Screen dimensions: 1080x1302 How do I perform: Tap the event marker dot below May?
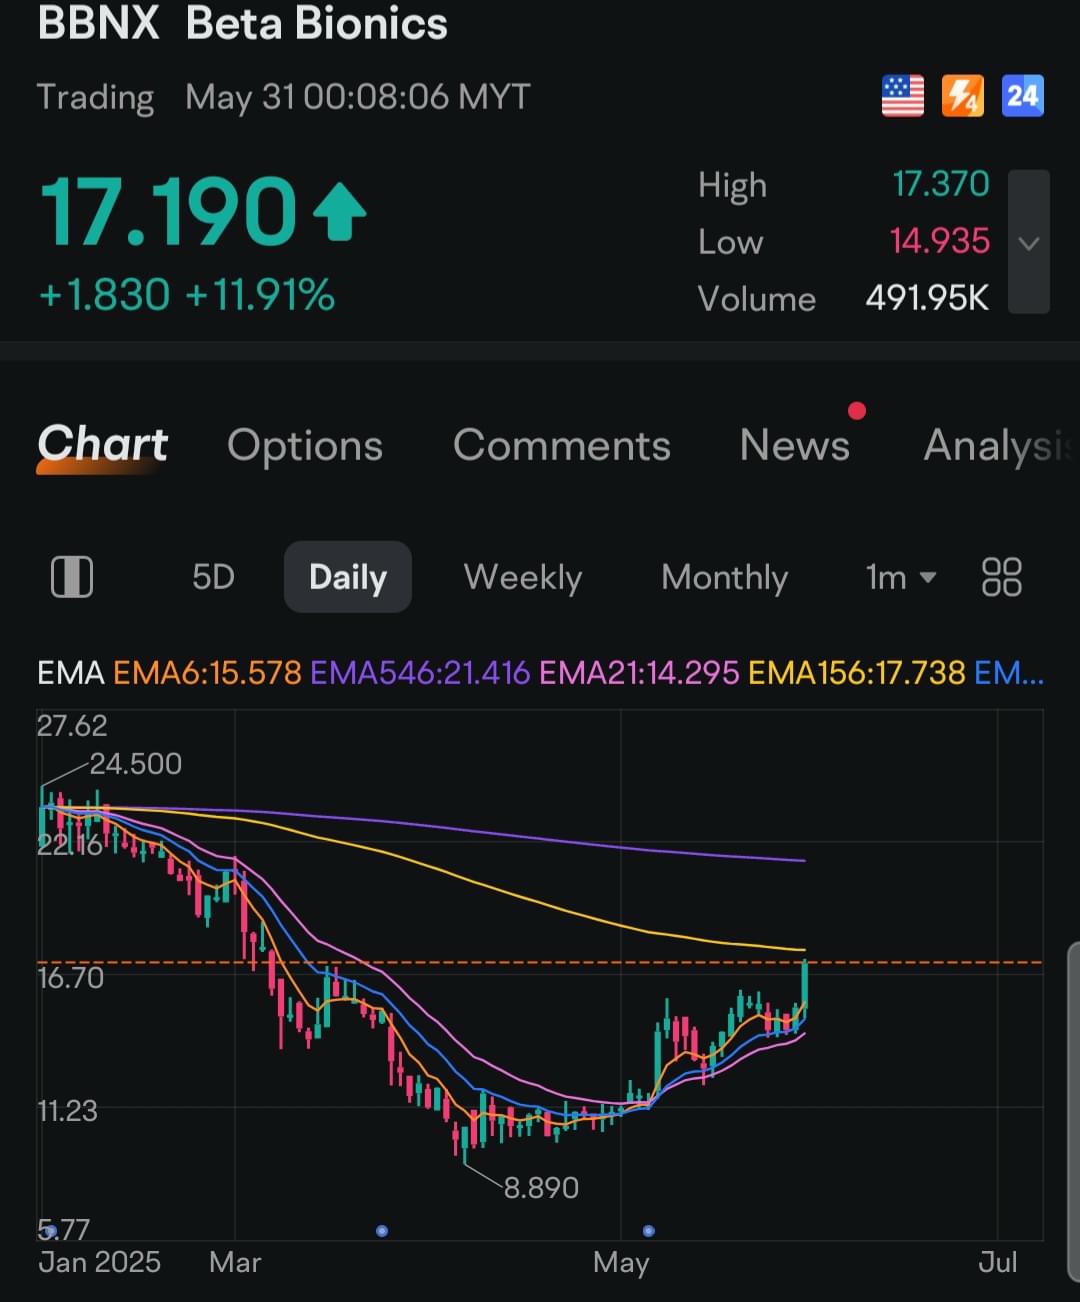click(649, 1231)
